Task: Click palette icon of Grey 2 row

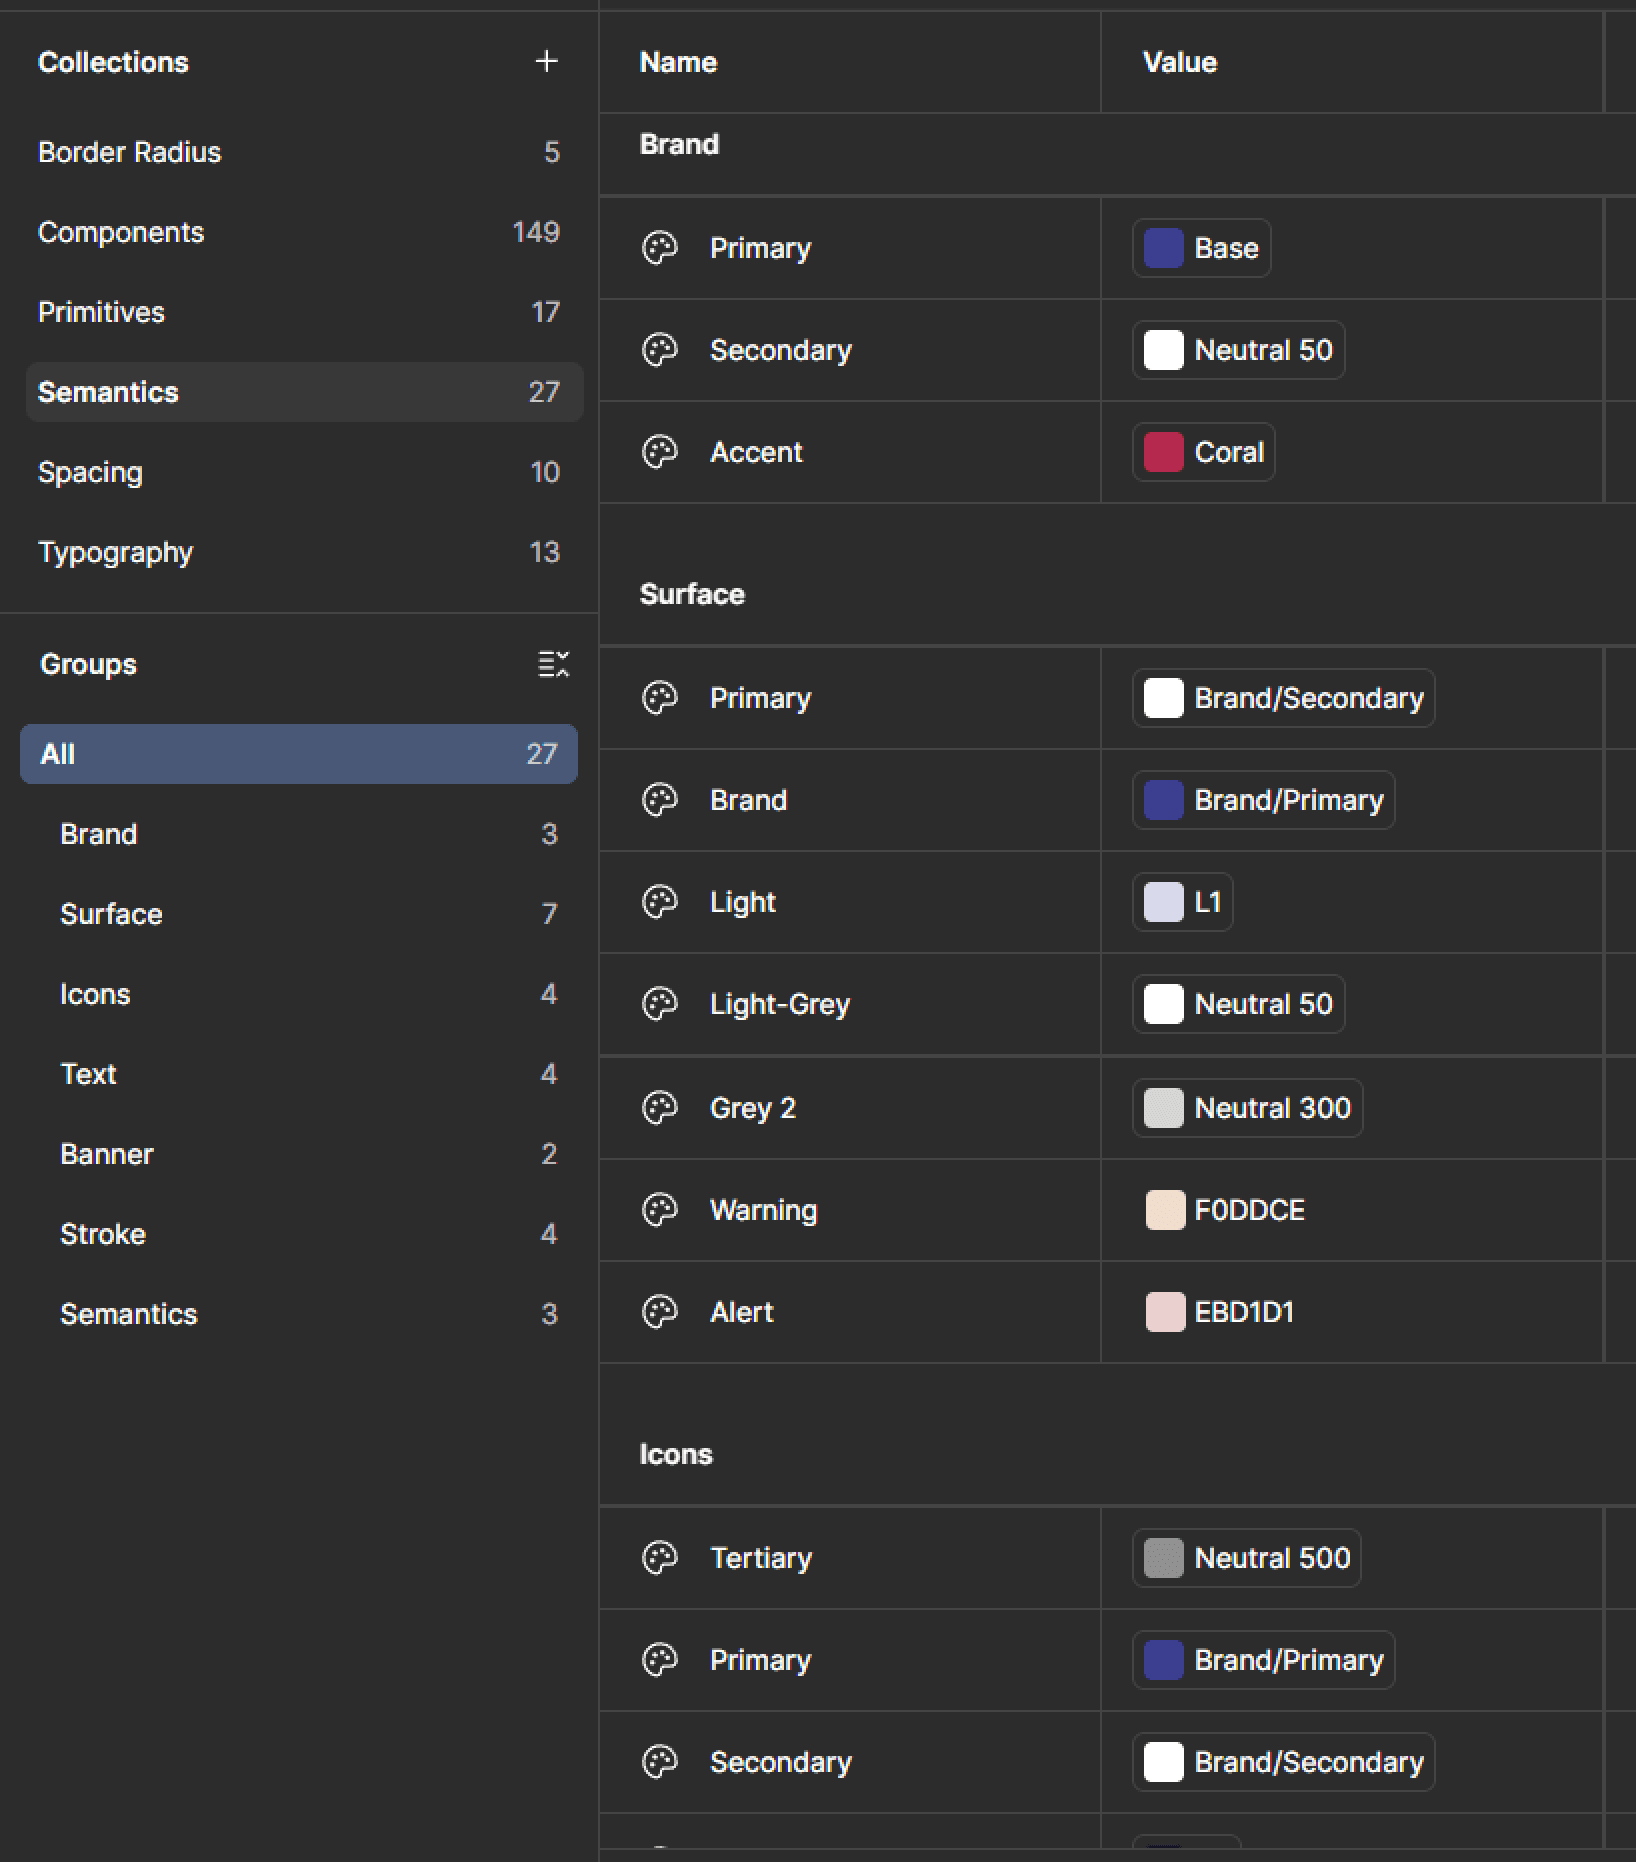Action: pyautogui.click(x=660, y=1108)
